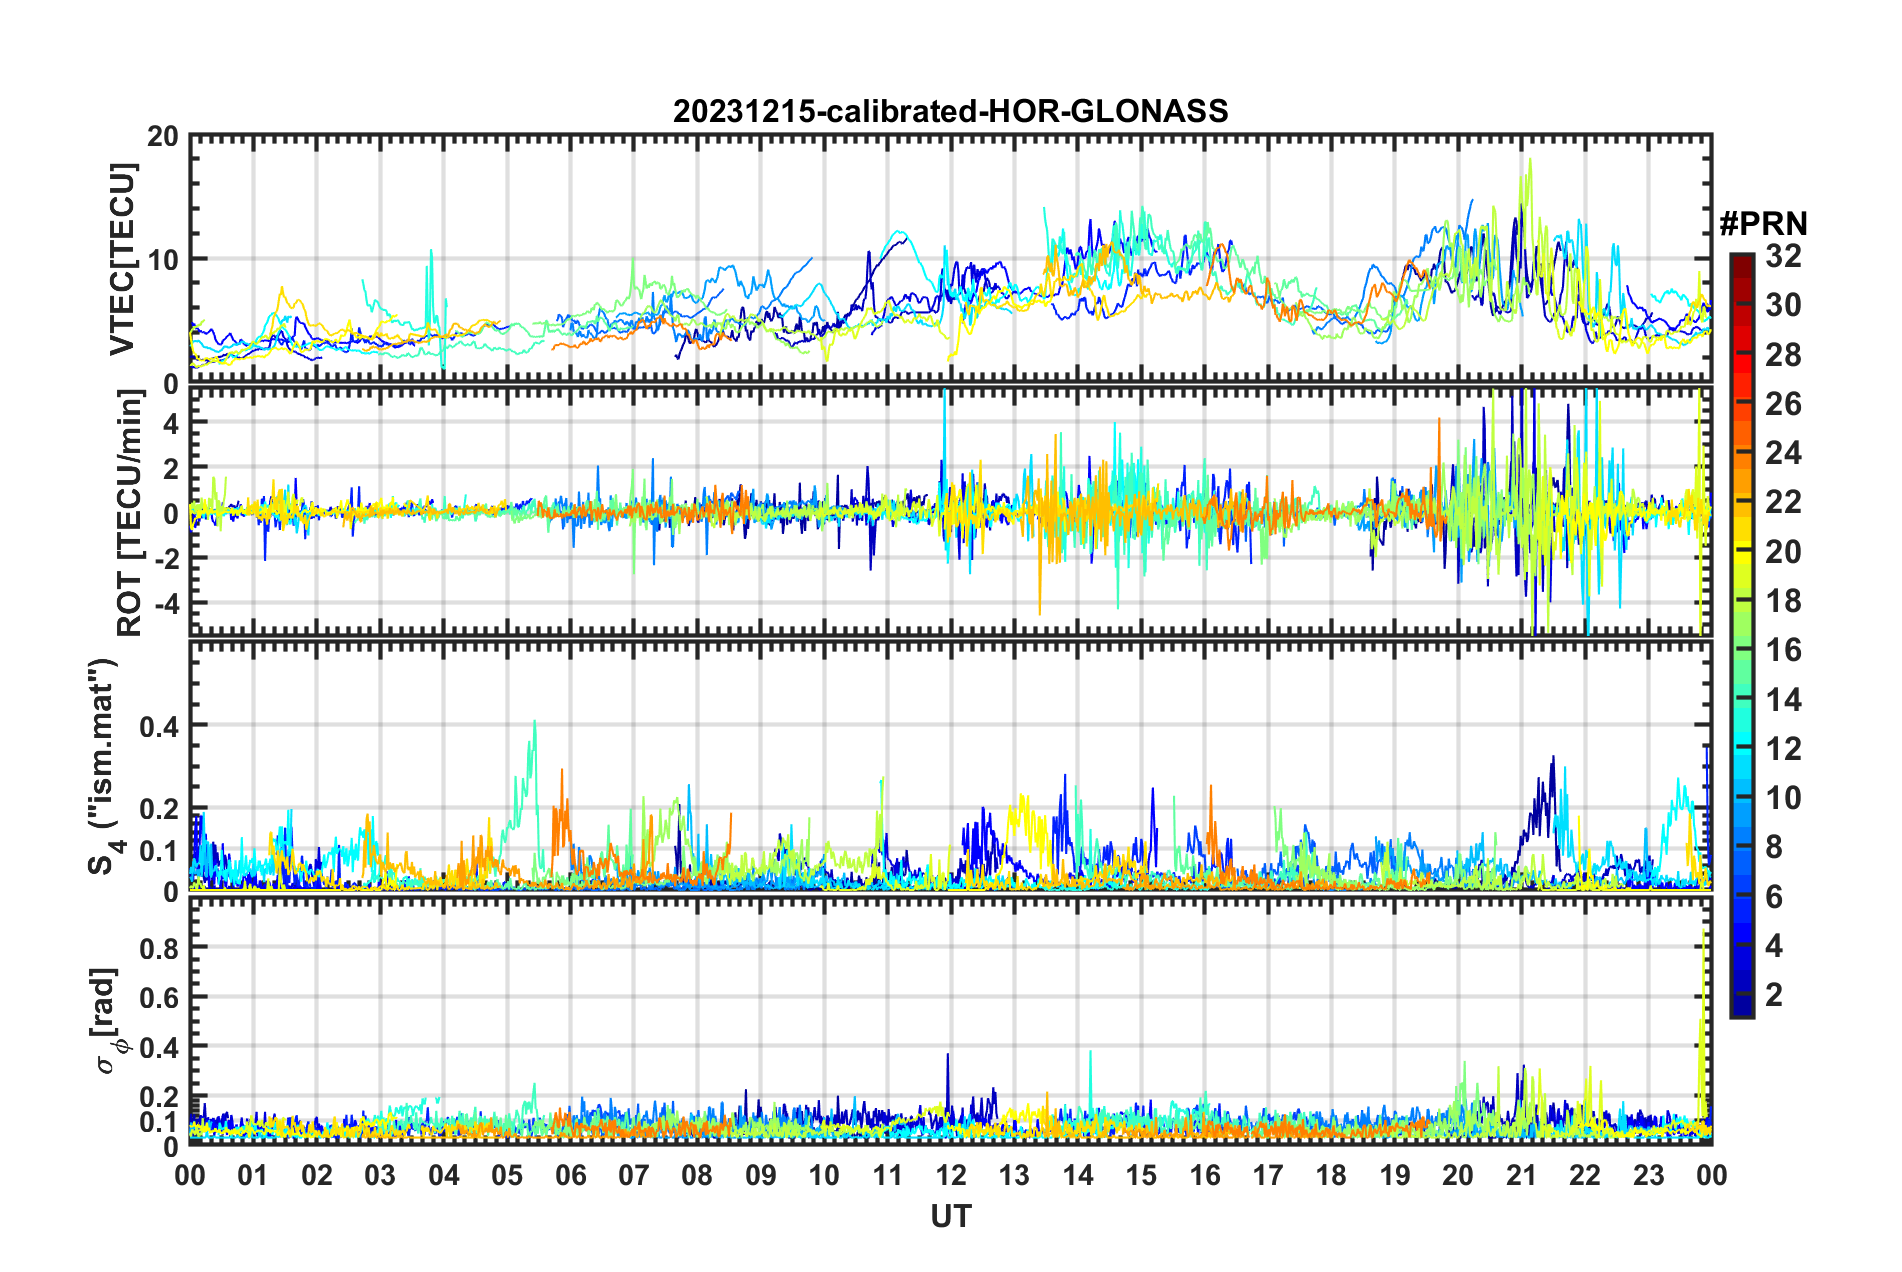This screenshot has width=1902, height=1272.
Task: Click the ROT axis tick label -2
Action: point(165,559)
